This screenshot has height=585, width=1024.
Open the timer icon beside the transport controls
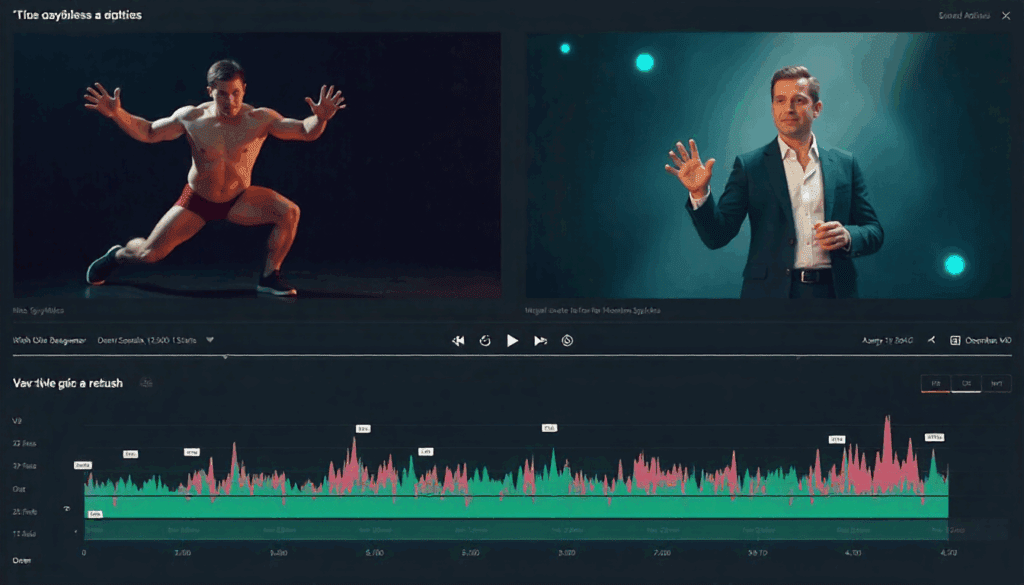click(567, 341)
